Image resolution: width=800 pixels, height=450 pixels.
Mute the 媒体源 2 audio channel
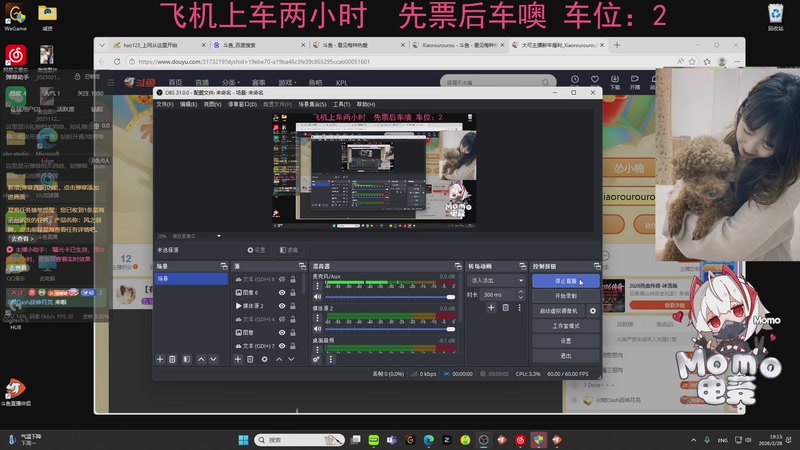317,329
